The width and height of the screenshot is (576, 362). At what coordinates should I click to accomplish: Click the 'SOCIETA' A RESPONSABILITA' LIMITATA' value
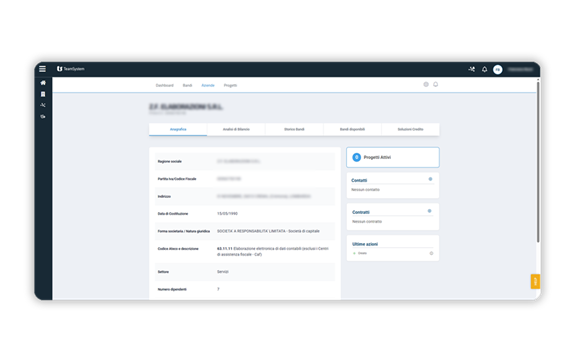tap(268, 231)
